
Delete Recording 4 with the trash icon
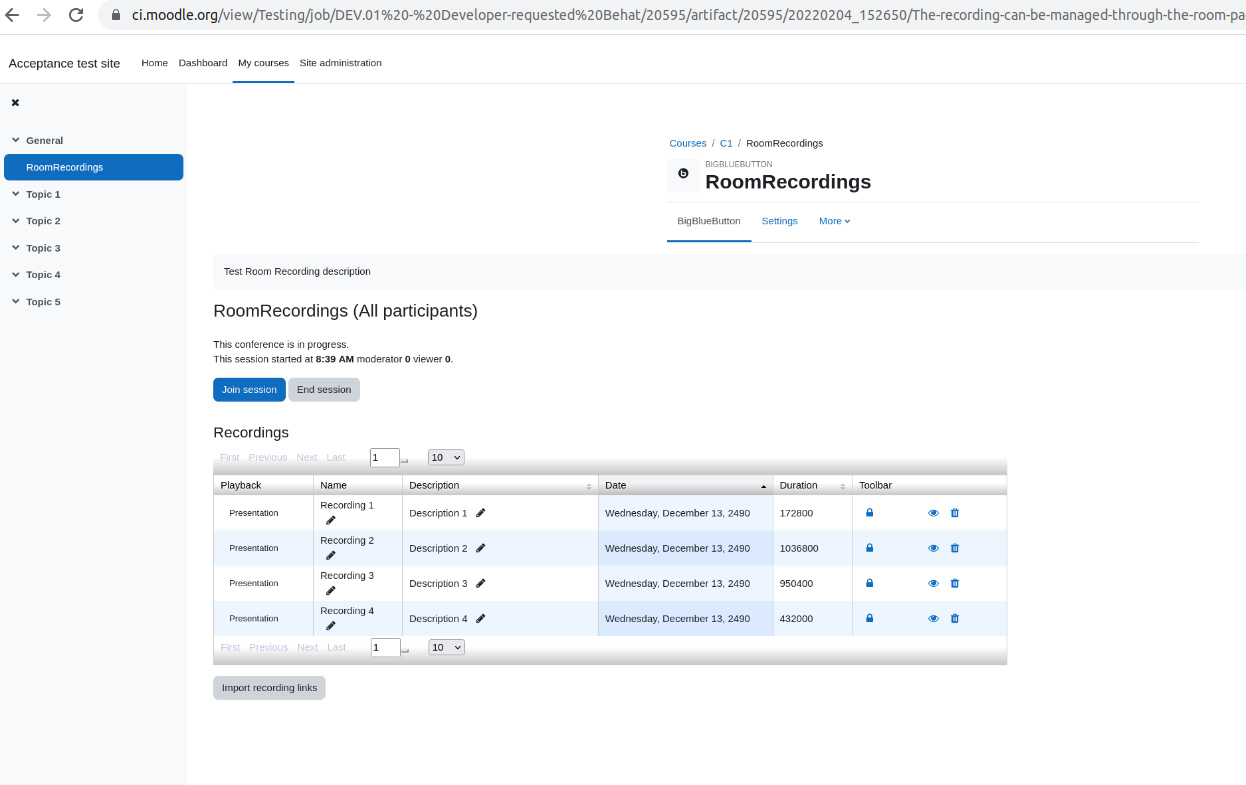(954, 618)
